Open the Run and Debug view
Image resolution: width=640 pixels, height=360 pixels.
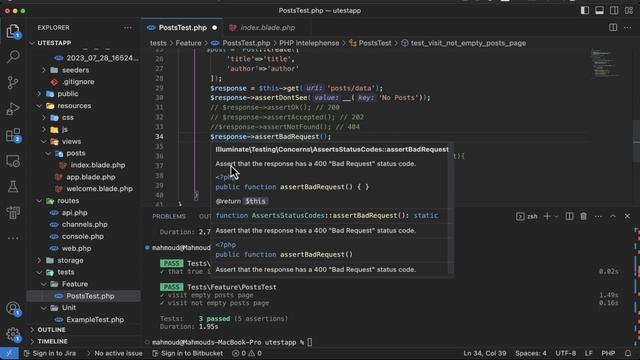coord(13,109)
